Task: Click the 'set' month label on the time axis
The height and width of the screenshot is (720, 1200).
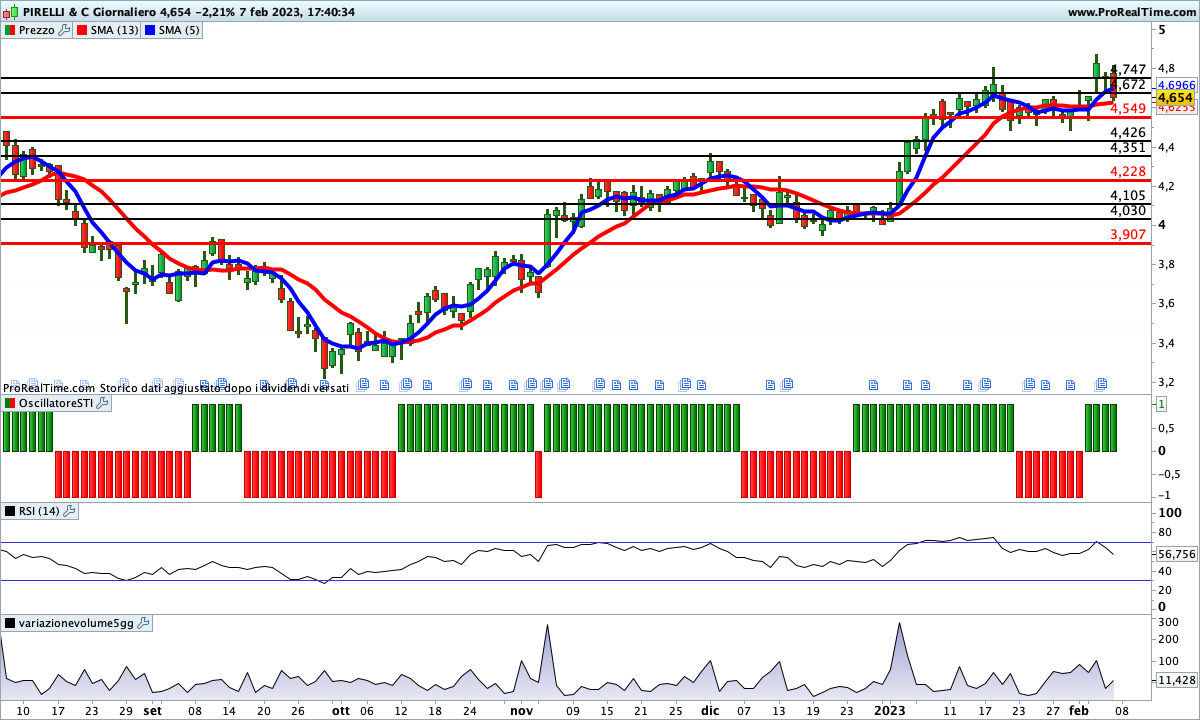Action: point(152,710)
